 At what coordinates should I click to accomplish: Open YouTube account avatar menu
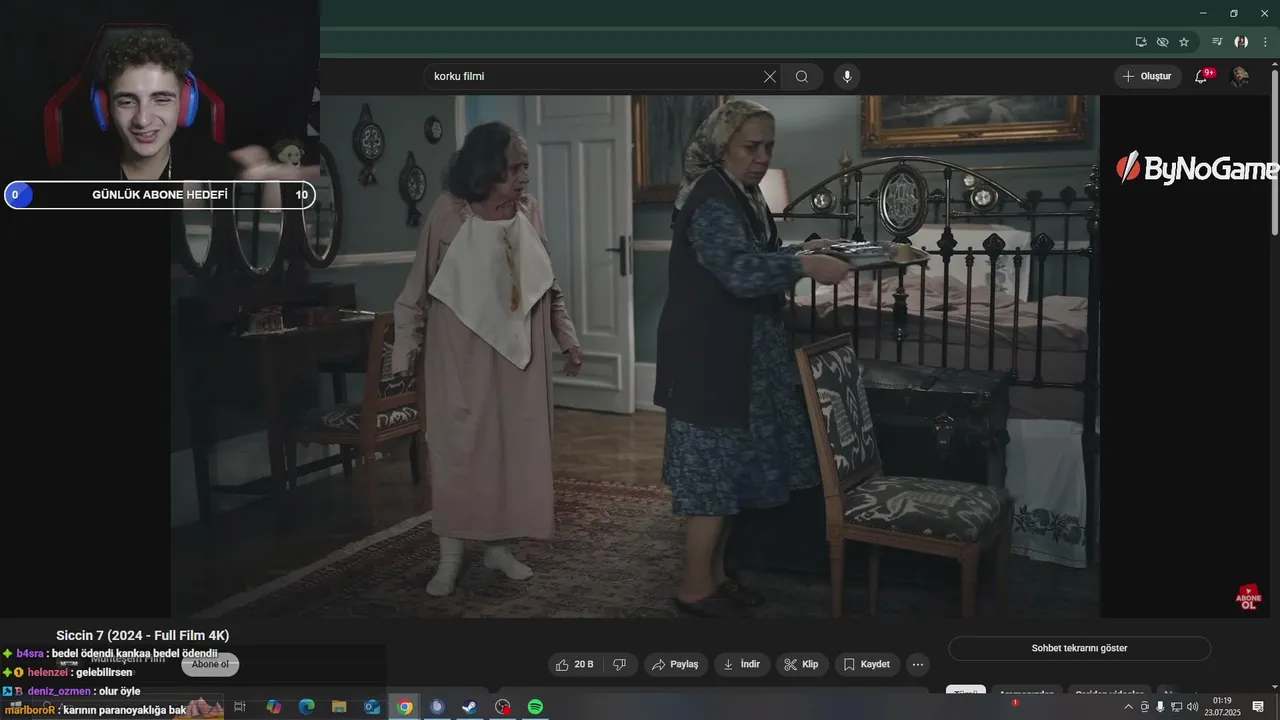pos(1240,77)
